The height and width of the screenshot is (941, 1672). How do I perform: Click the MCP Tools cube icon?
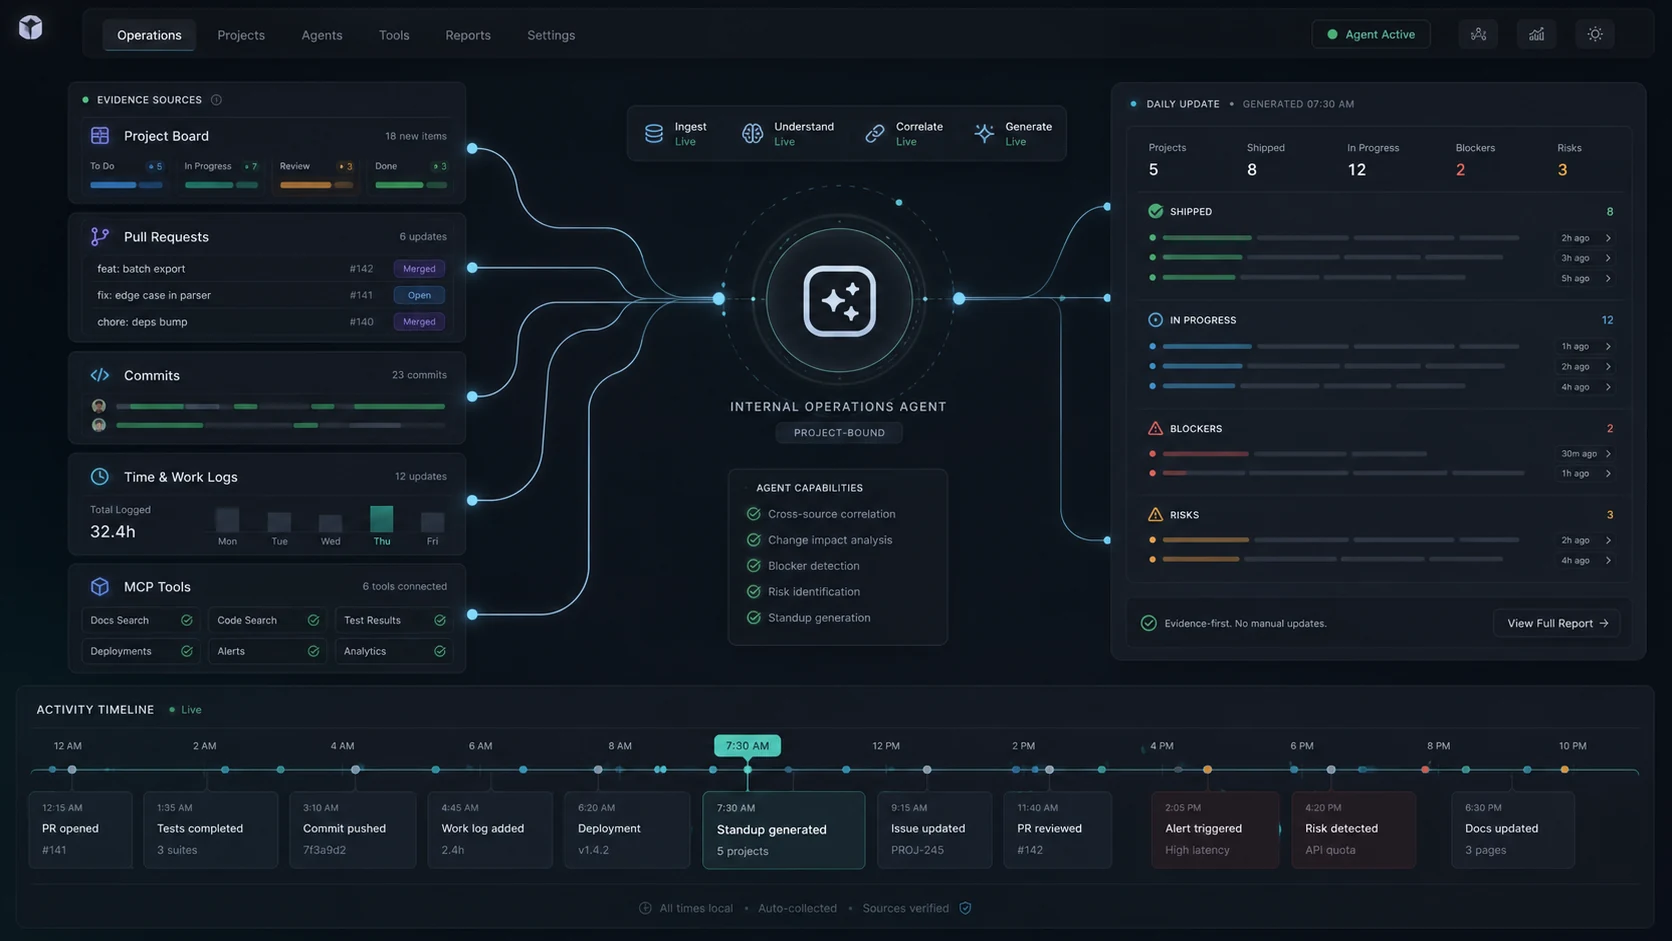click(100, 586)
